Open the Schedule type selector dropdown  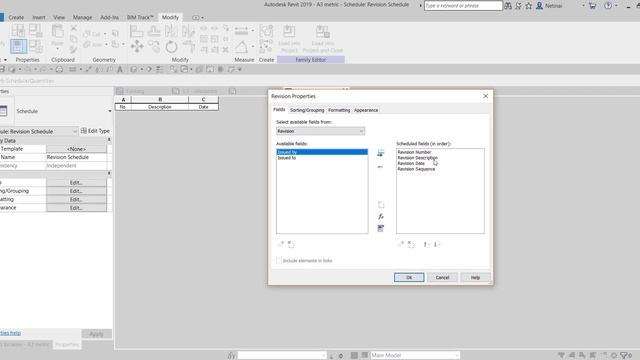[x=109, y=111]
